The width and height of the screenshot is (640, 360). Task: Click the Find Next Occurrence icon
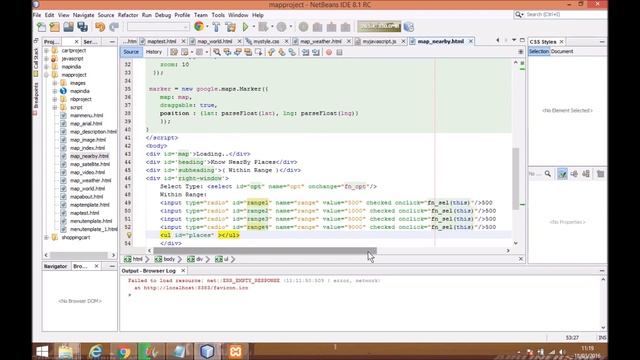(238, 52)
